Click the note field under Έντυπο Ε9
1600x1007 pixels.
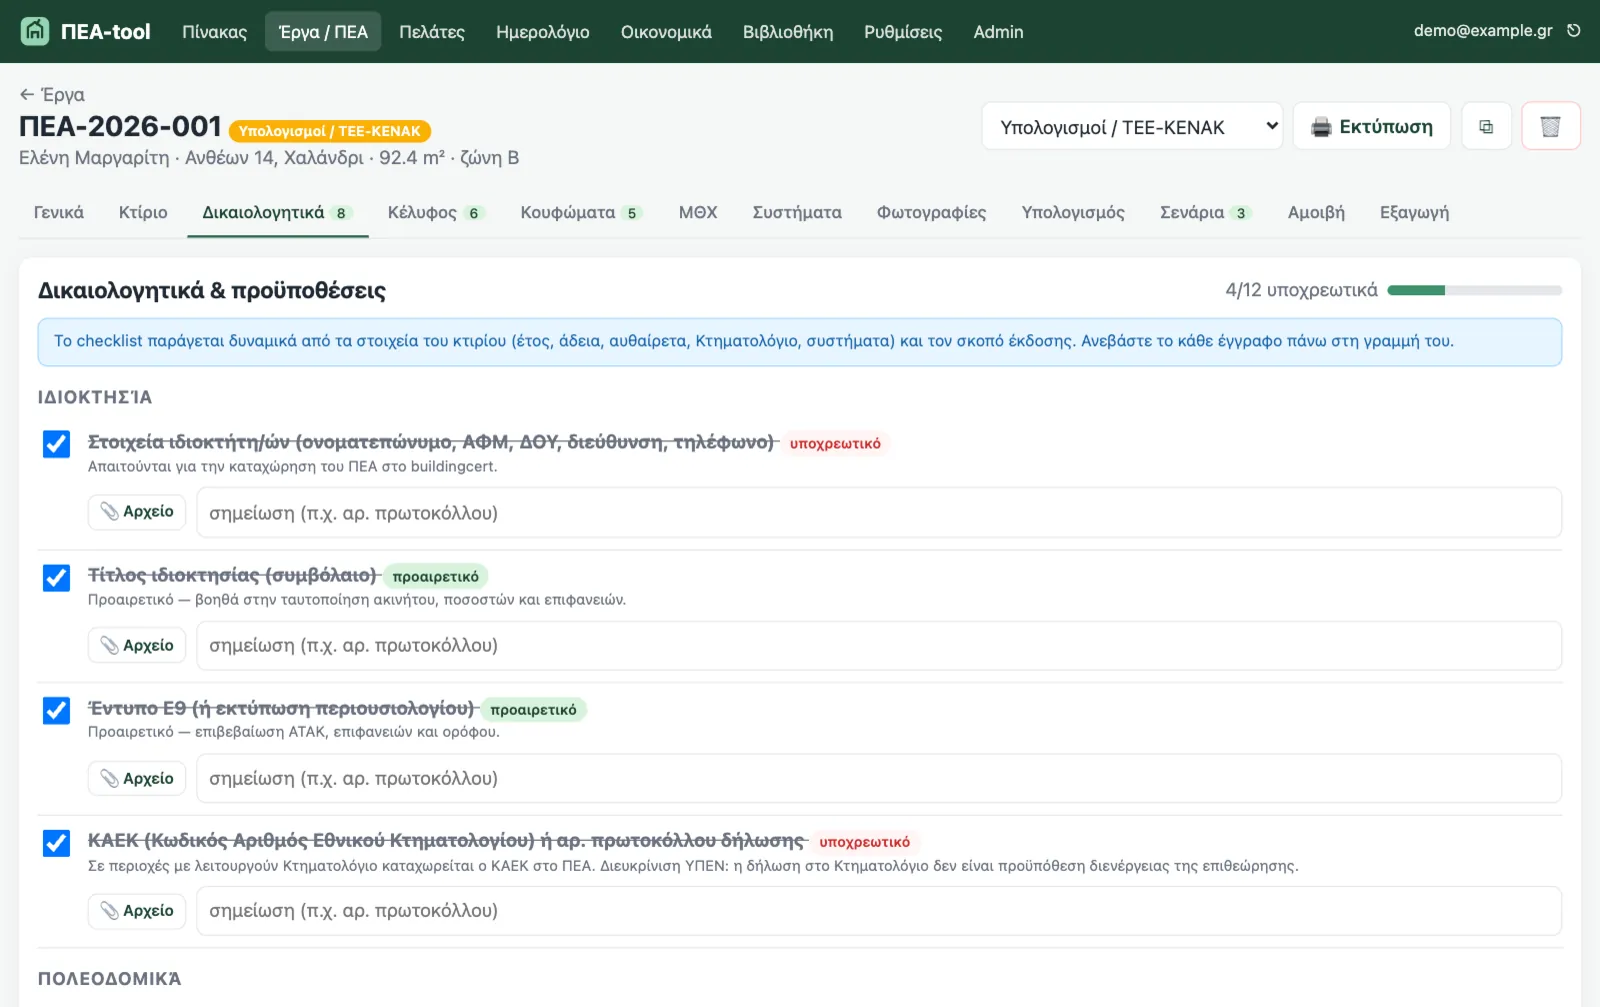[879, 778]
